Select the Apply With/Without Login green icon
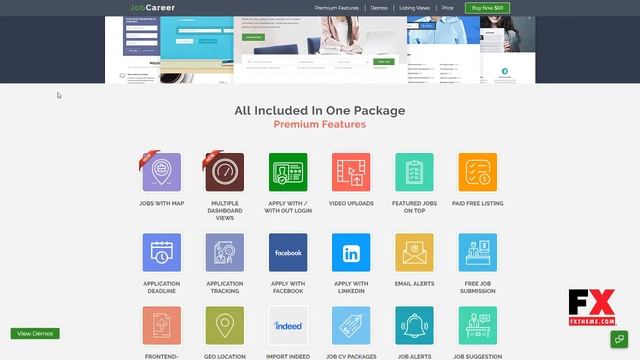This screenshot has width=640, height=360. click(288, 172)
